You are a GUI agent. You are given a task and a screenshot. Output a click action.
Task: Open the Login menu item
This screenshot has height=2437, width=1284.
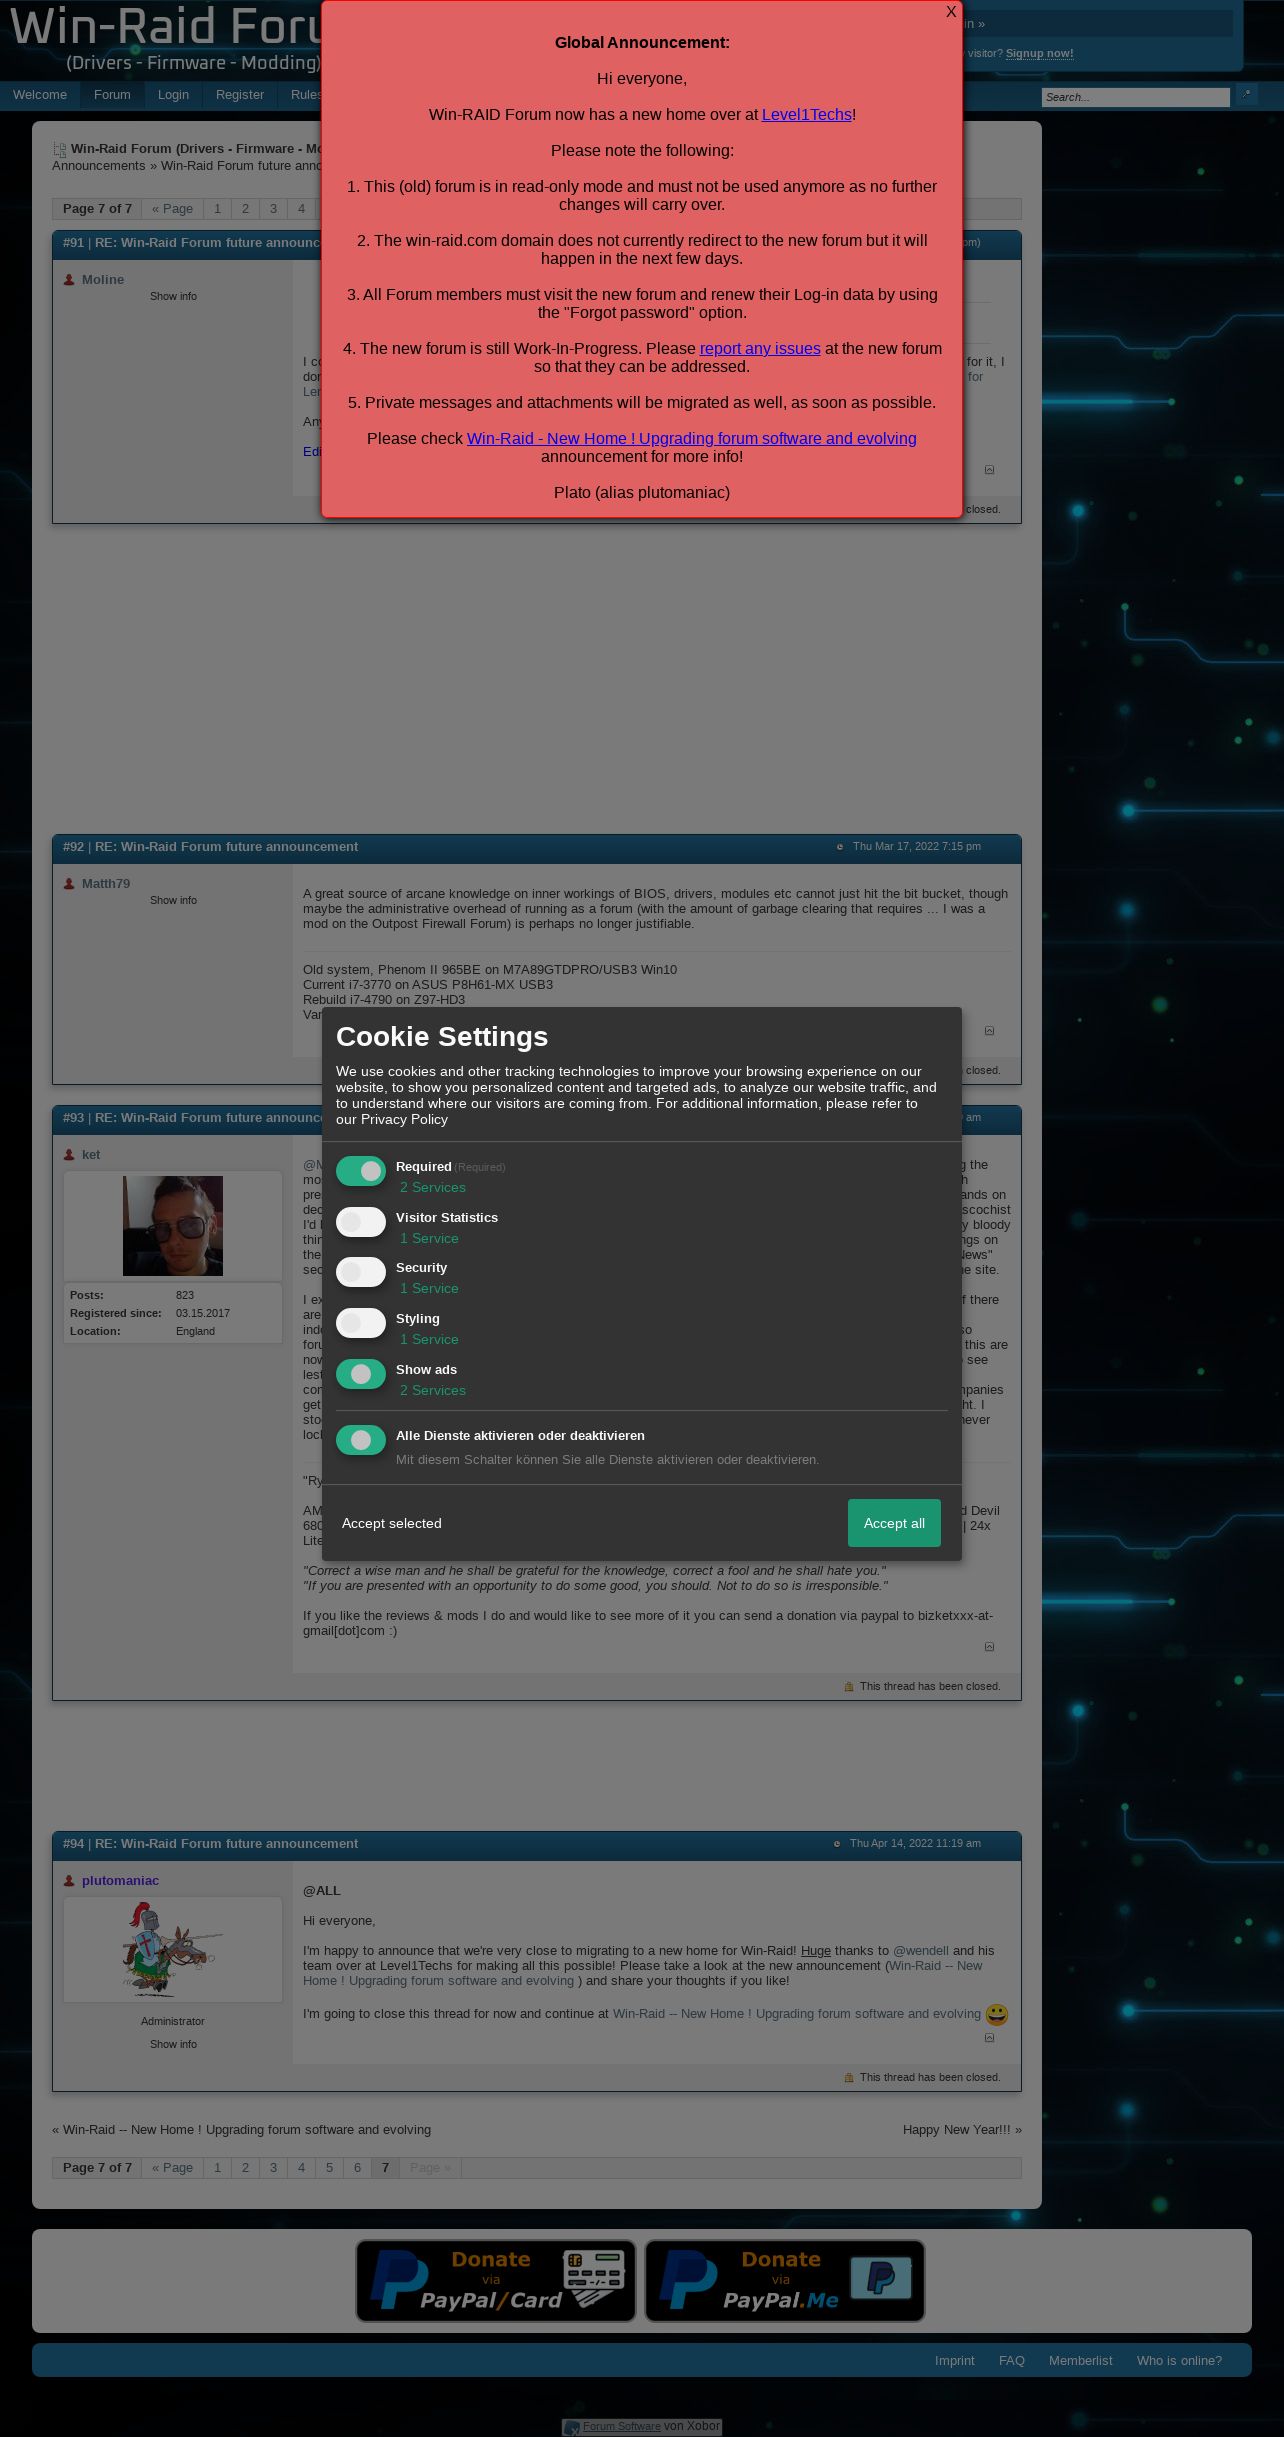173,95
